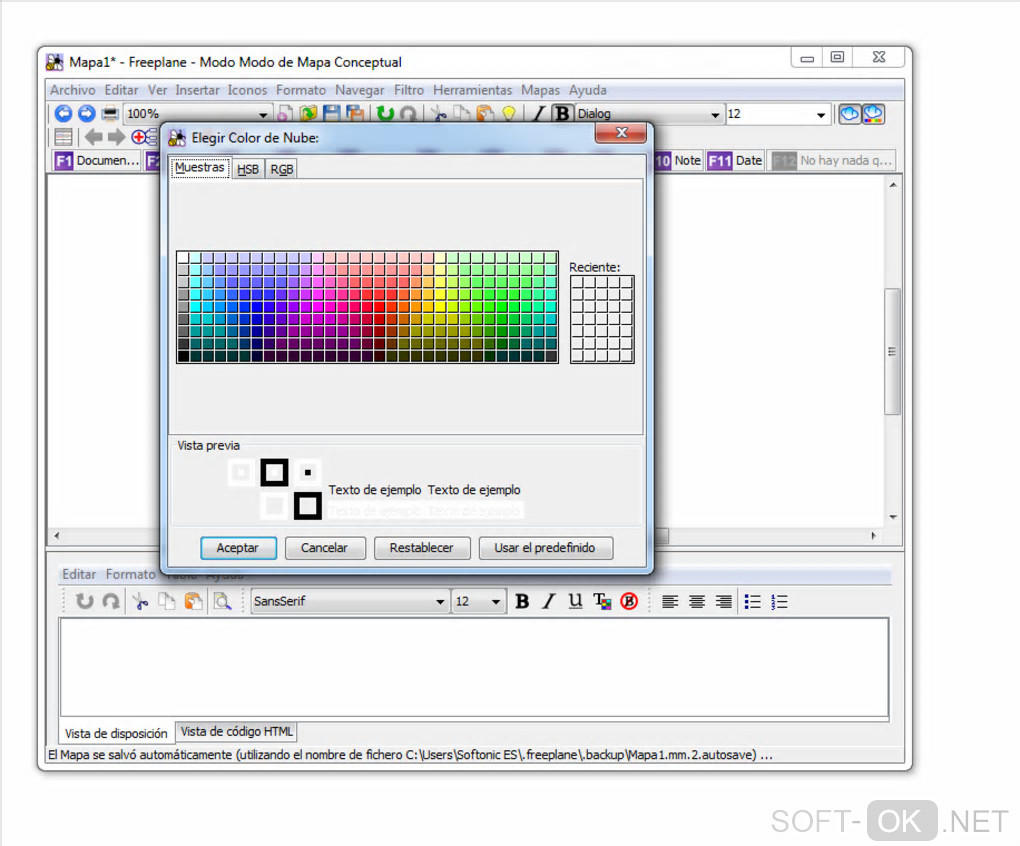This screenshot has height=846, width=1020.
Task: Add a cloud with the first cloud icon
Action: click(849, 114)
